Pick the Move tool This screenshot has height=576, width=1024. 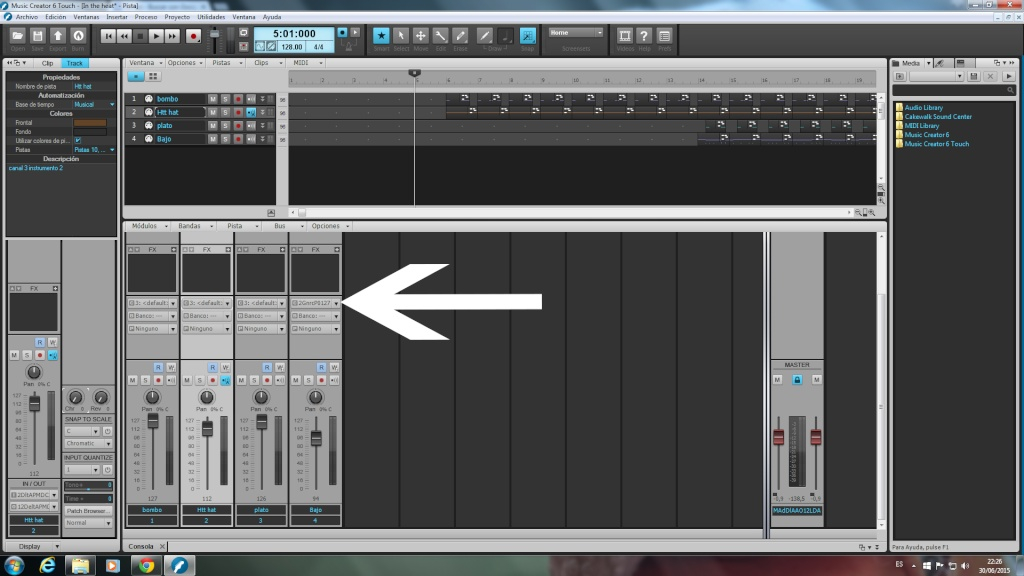[421, 36]
